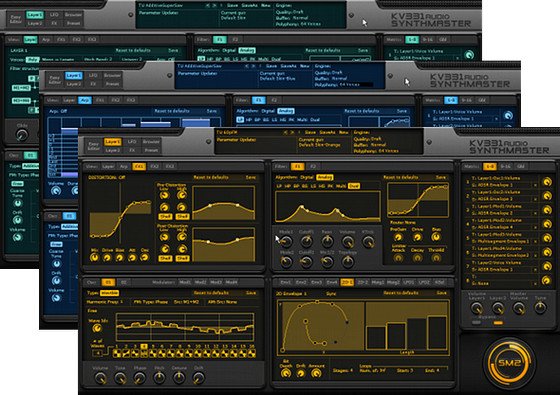560x395 pixels.
Task: Open the Env1 envelope tab
Action: click(x=285, y=282)
